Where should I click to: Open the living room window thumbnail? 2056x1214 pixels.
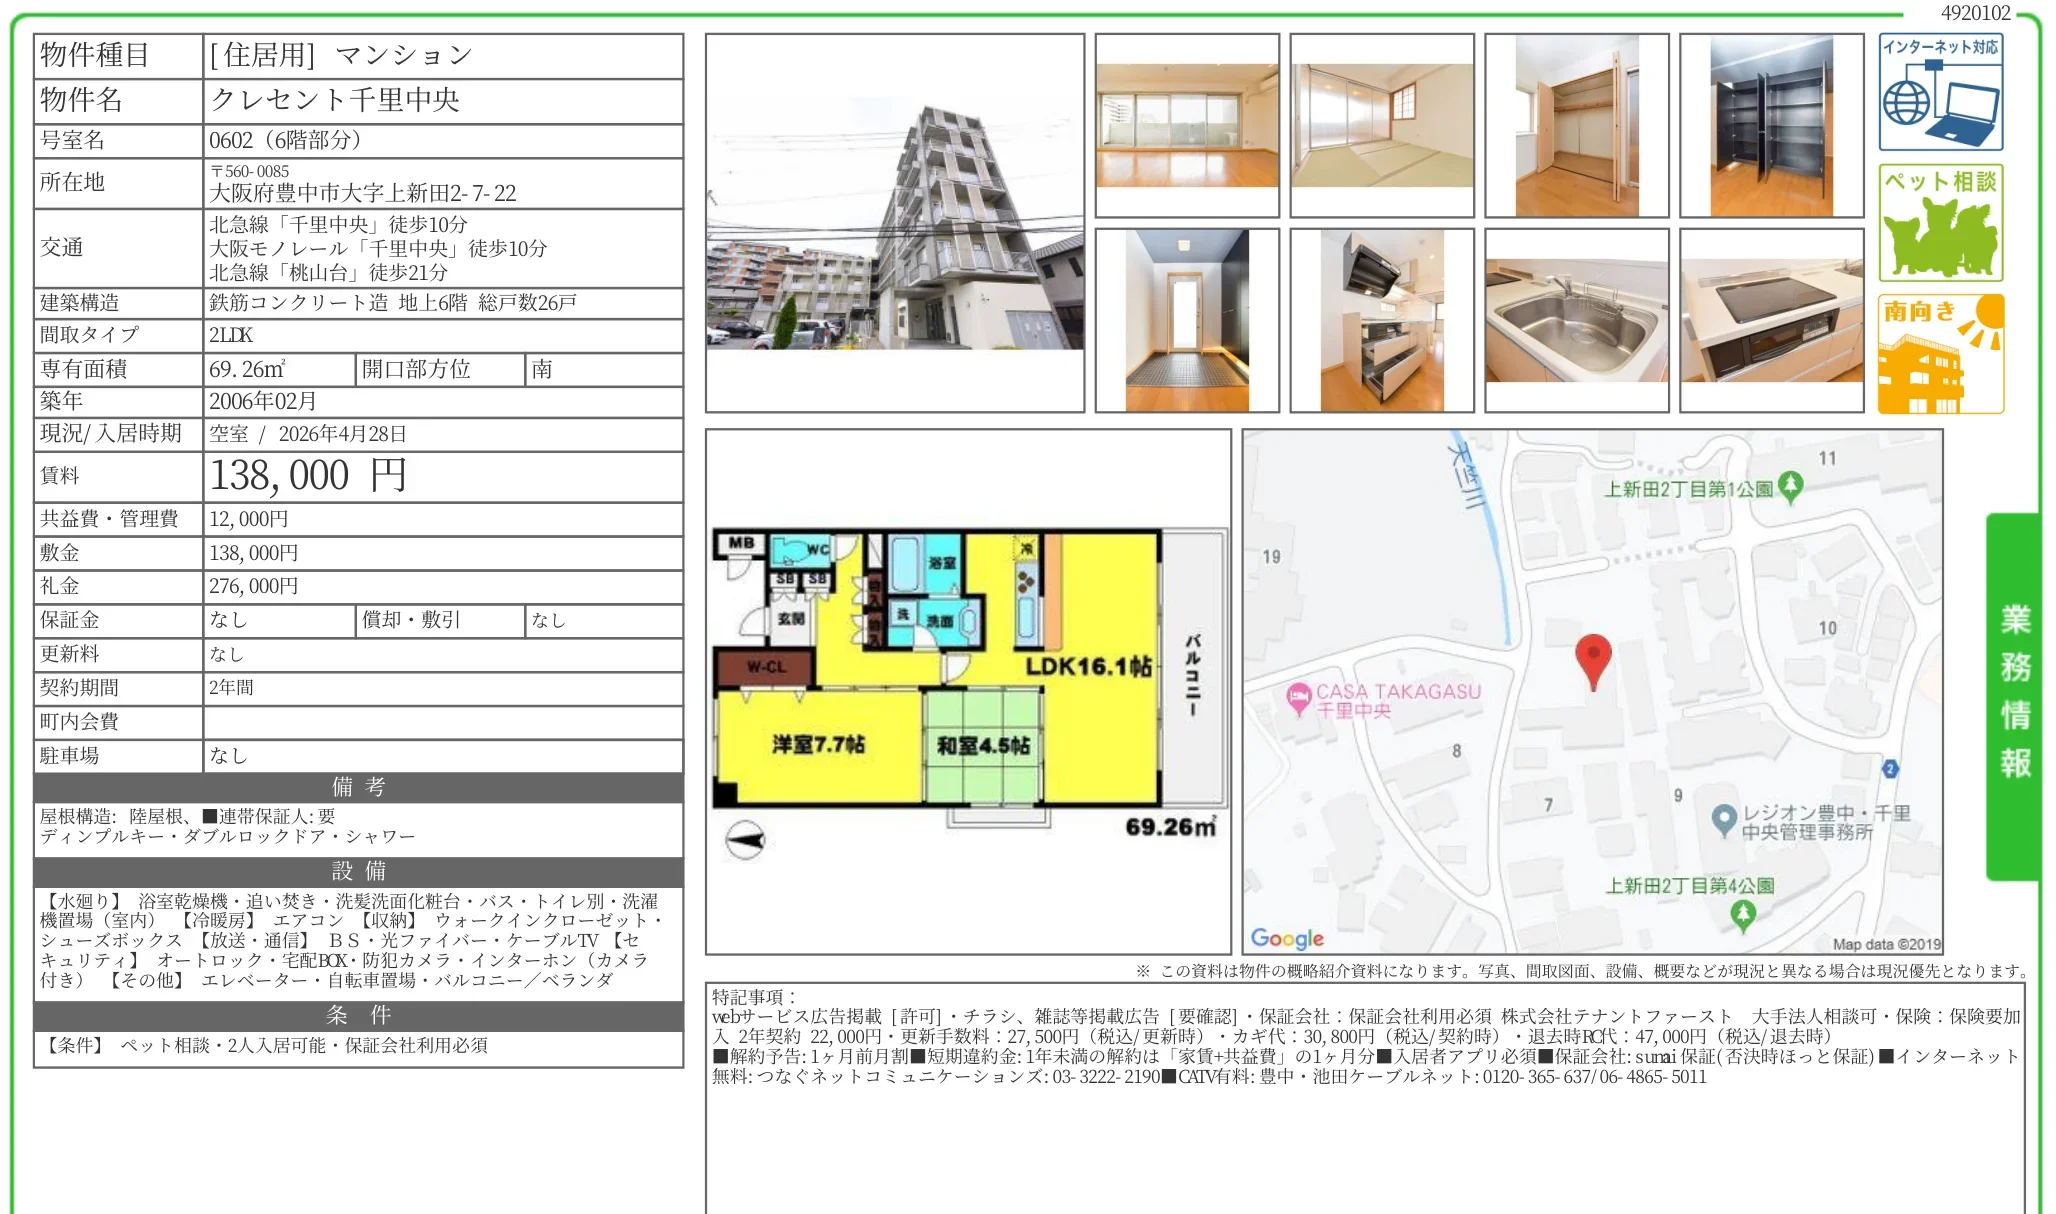1186,126
